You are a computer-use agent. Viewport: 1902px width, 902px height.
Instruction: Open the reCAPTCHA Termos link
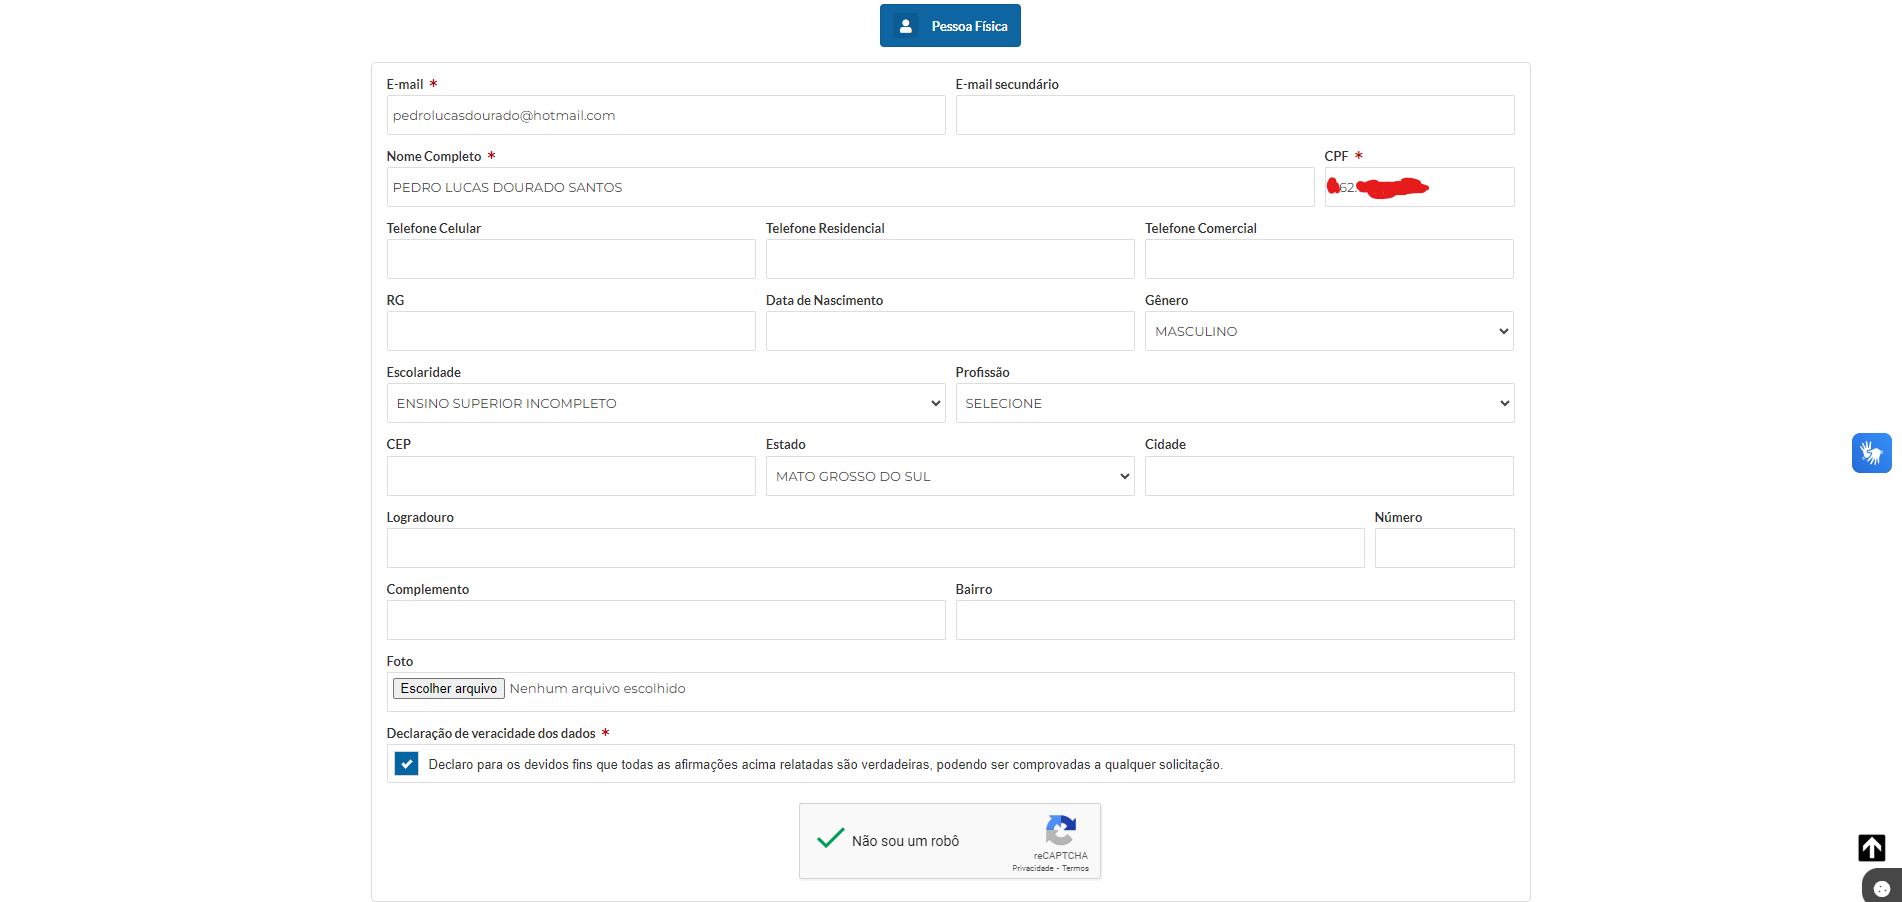coord(1075,868)
